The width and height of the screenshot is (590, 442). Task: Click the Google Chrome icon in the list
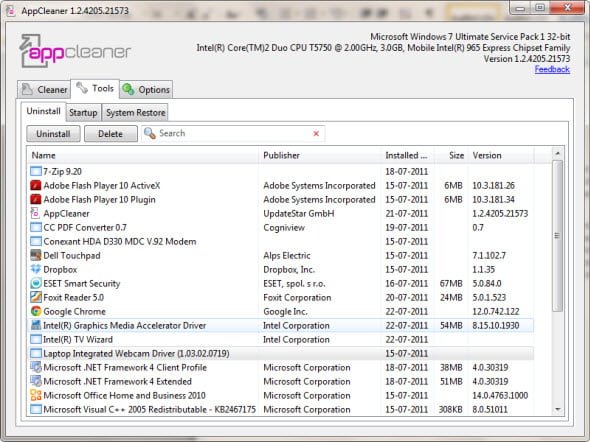36,311
